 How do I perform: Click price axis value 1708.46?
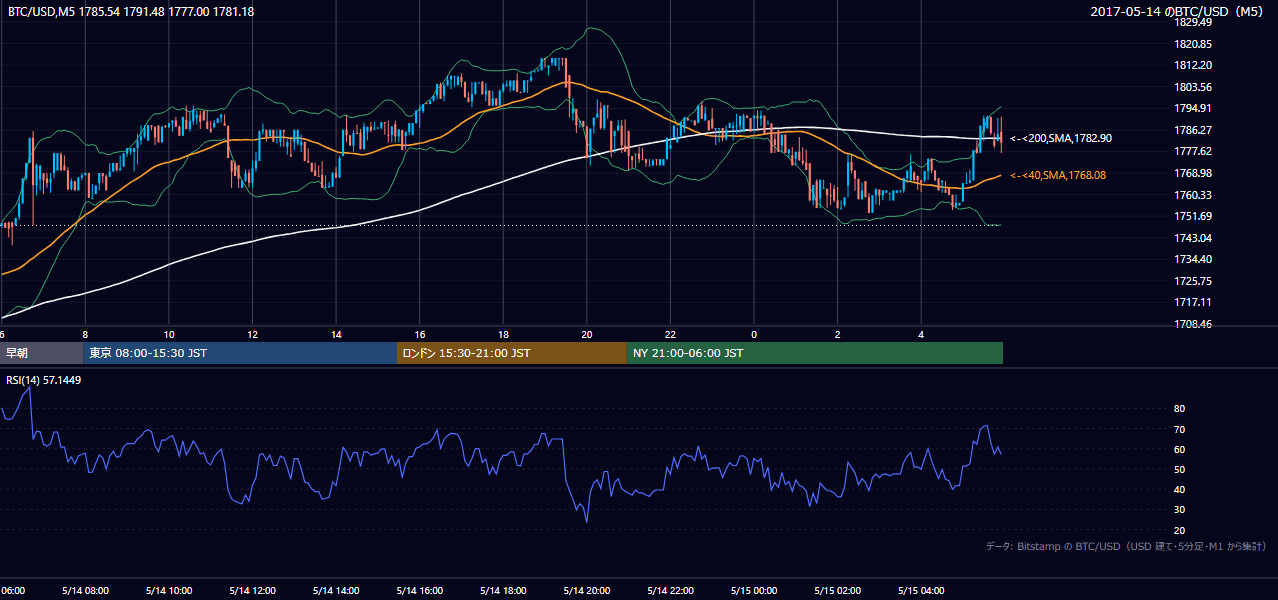pos(1193,324)
